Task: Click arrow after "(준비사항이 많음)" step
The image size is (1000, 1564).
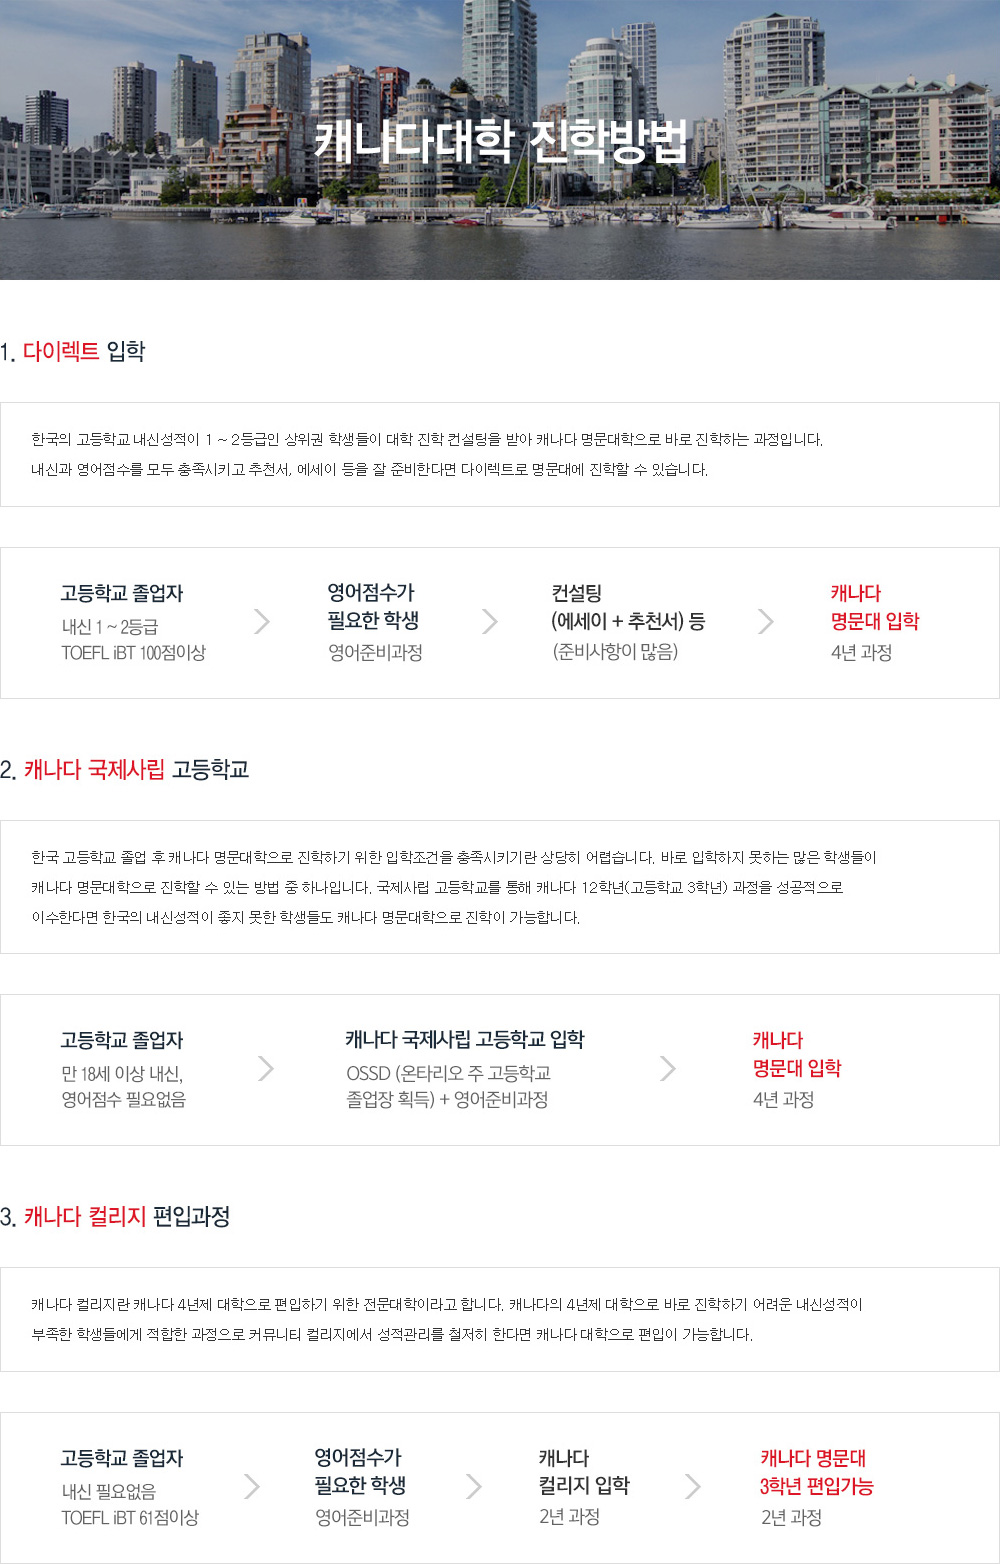Action: pyautogui.click(x=766, y=622)
